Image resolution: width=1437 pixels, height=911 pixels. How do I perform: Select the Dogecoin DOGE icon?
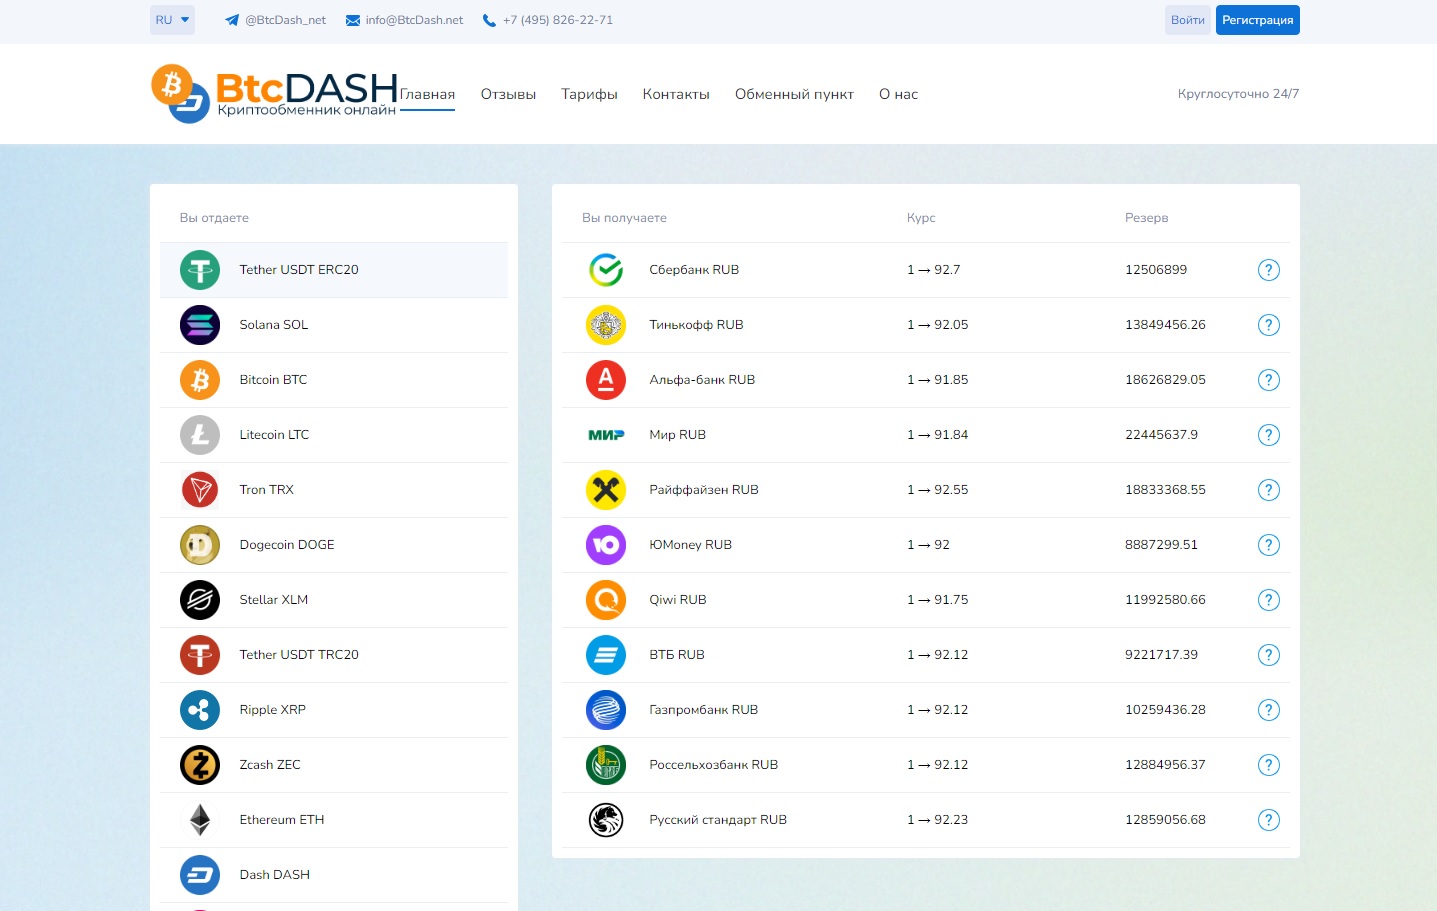pos(200,545)
